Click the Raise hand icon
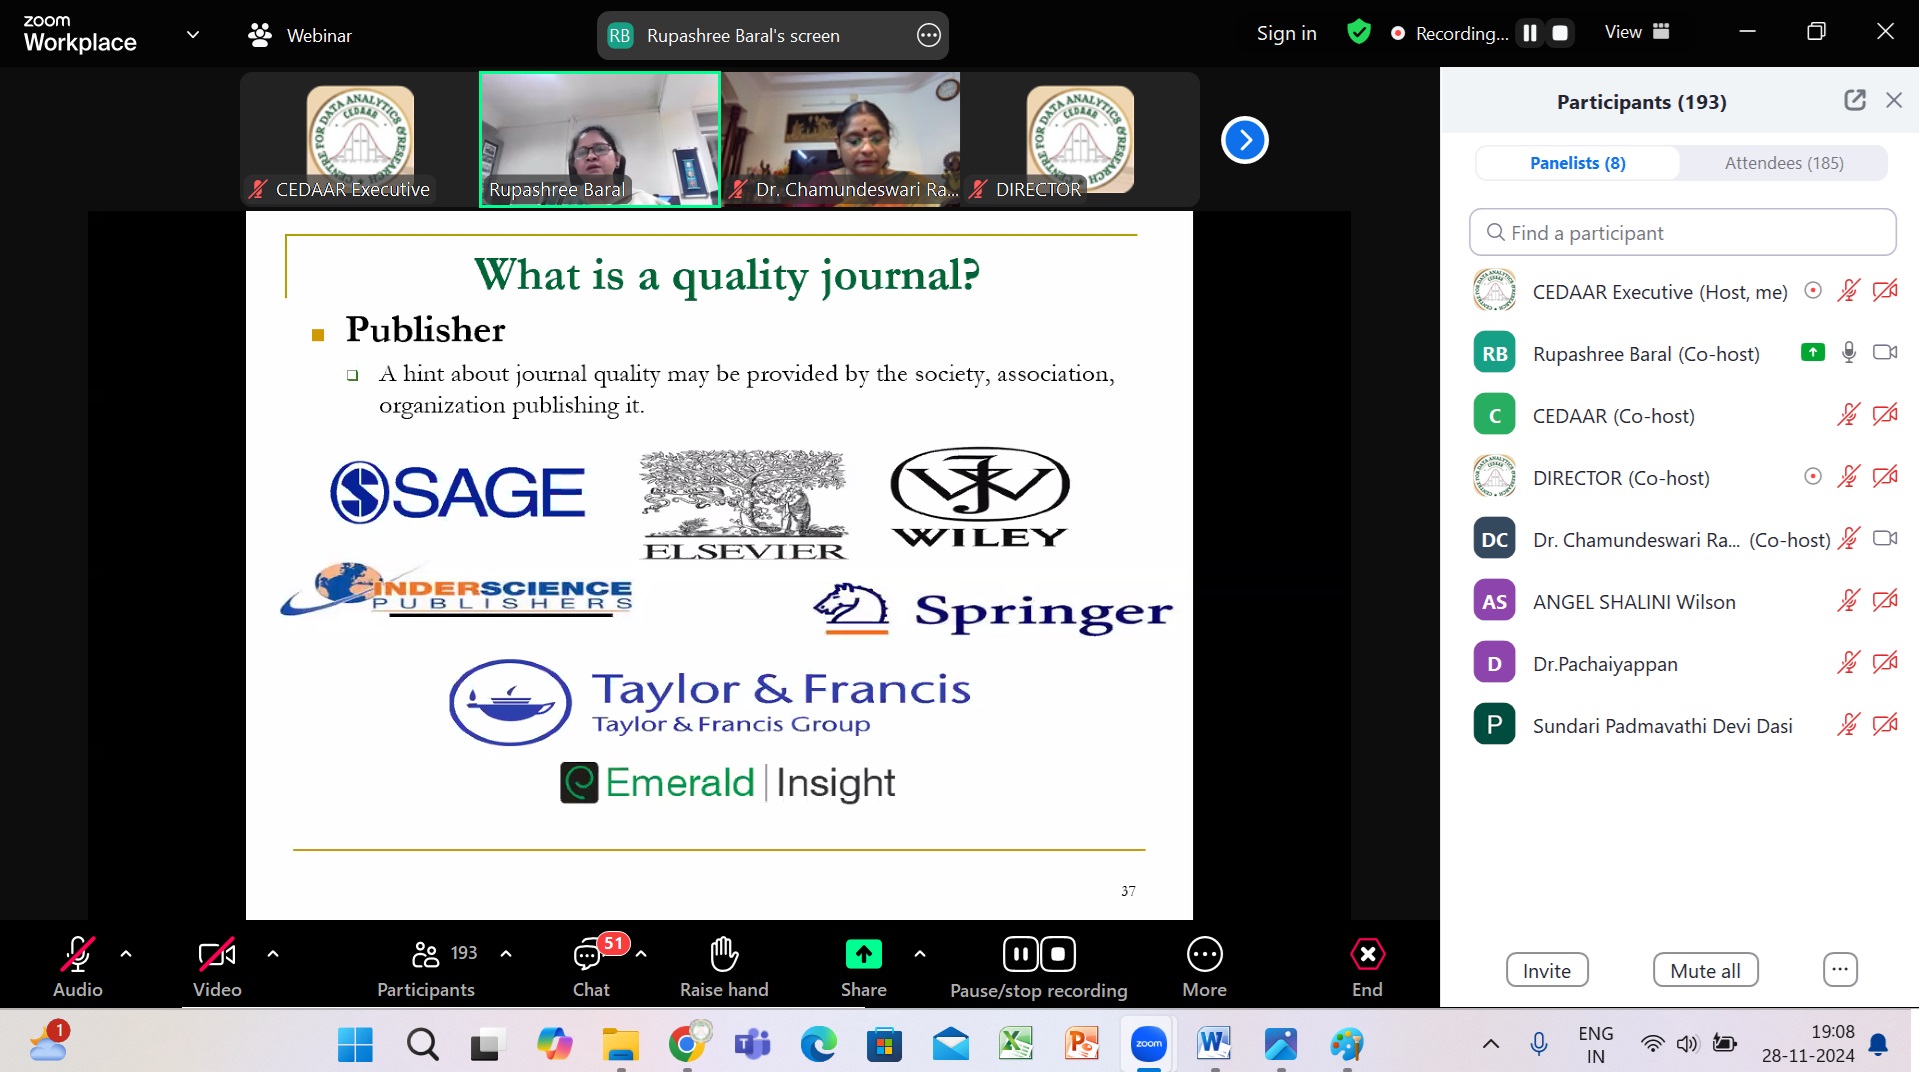 point(723,955)
